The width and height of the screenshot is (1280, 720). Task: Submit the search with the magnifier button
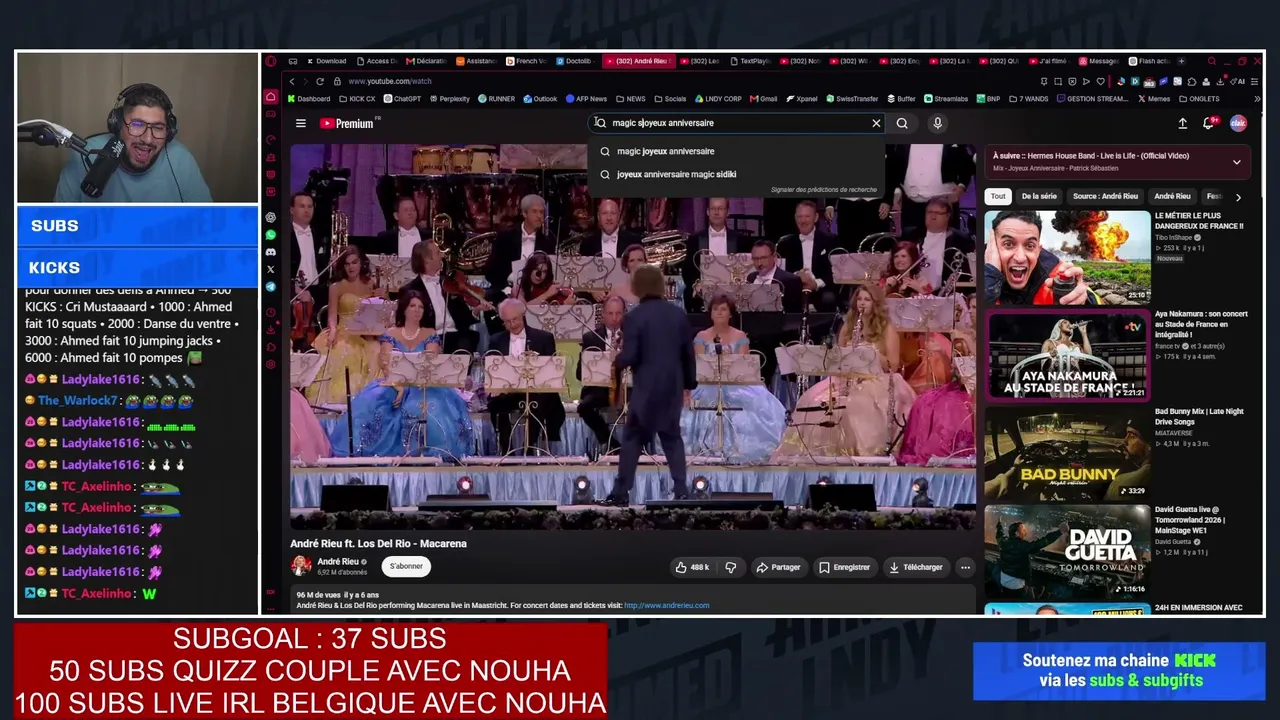point(902,123)
